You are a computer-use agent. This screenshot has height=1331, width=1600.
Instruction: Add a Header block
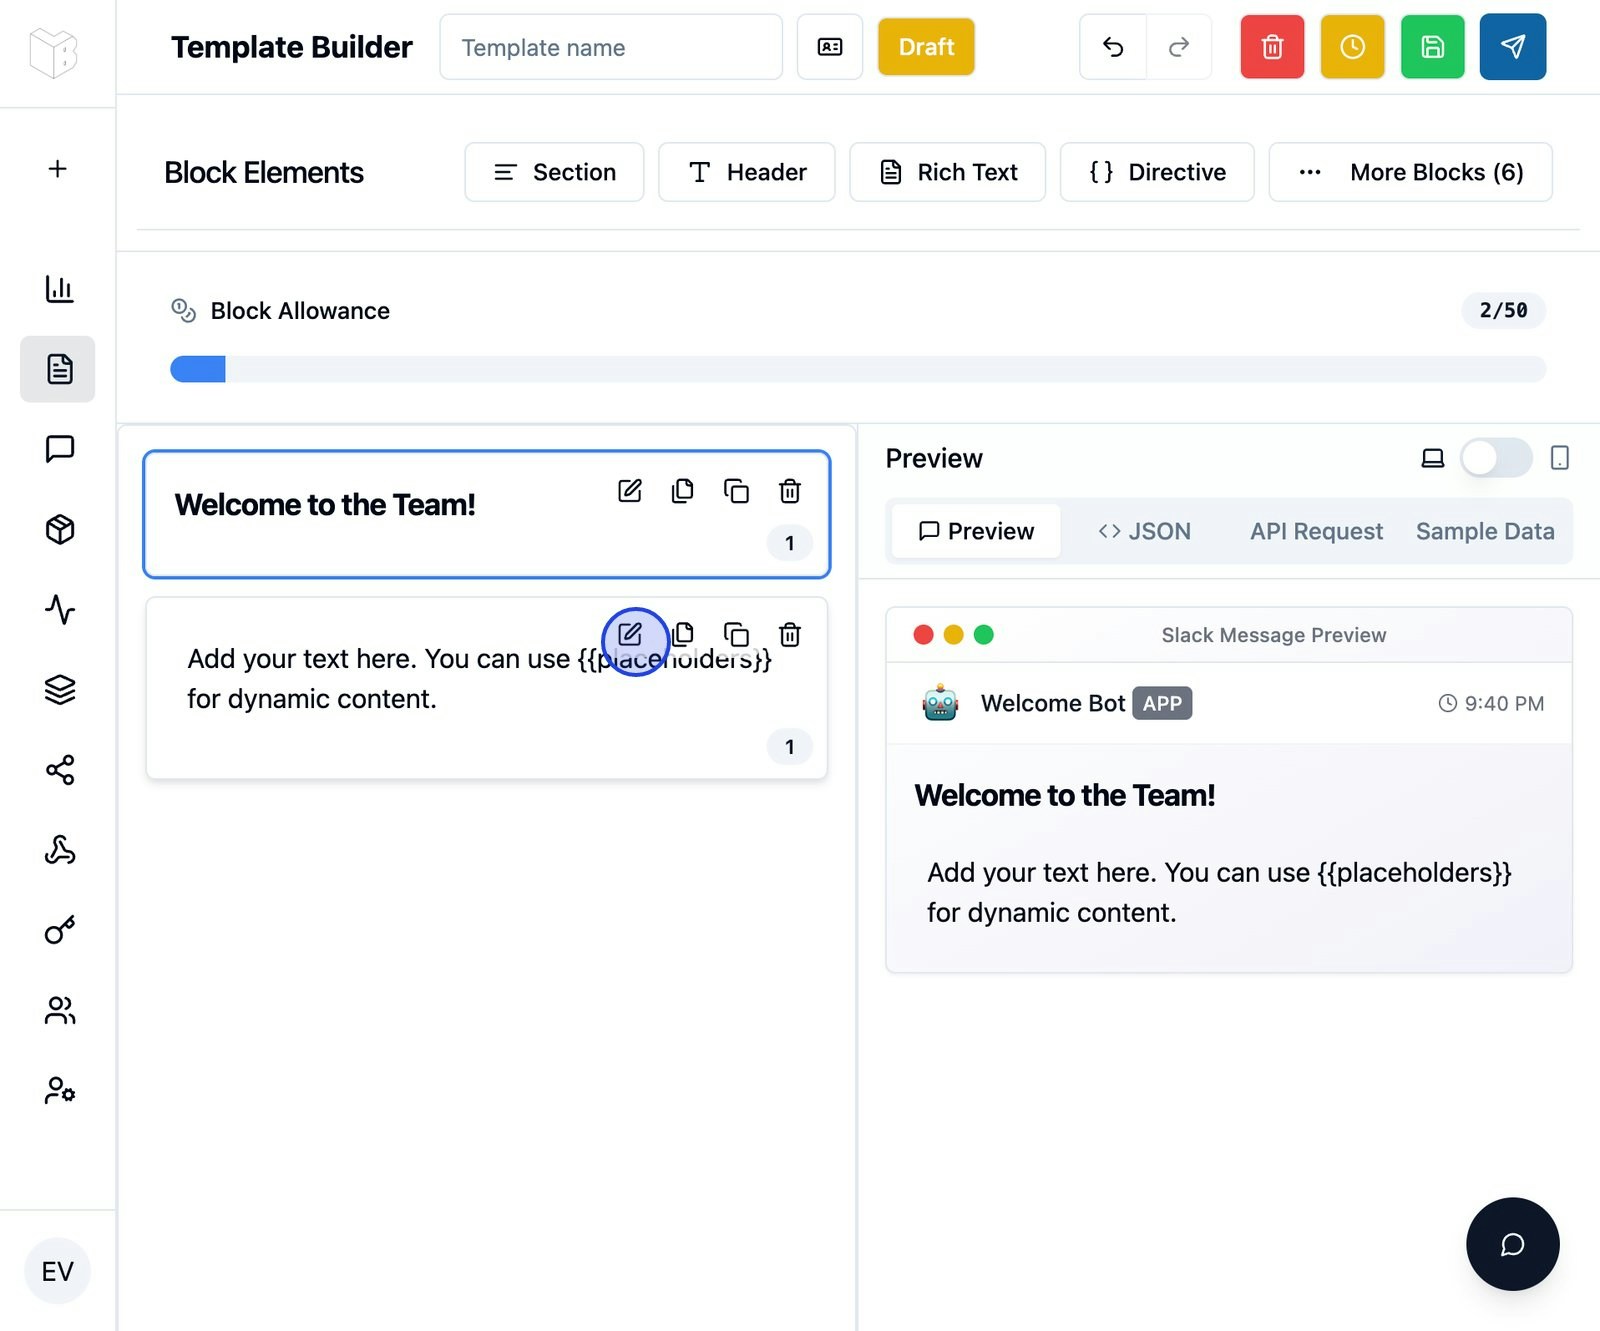[x=746, y=172]
